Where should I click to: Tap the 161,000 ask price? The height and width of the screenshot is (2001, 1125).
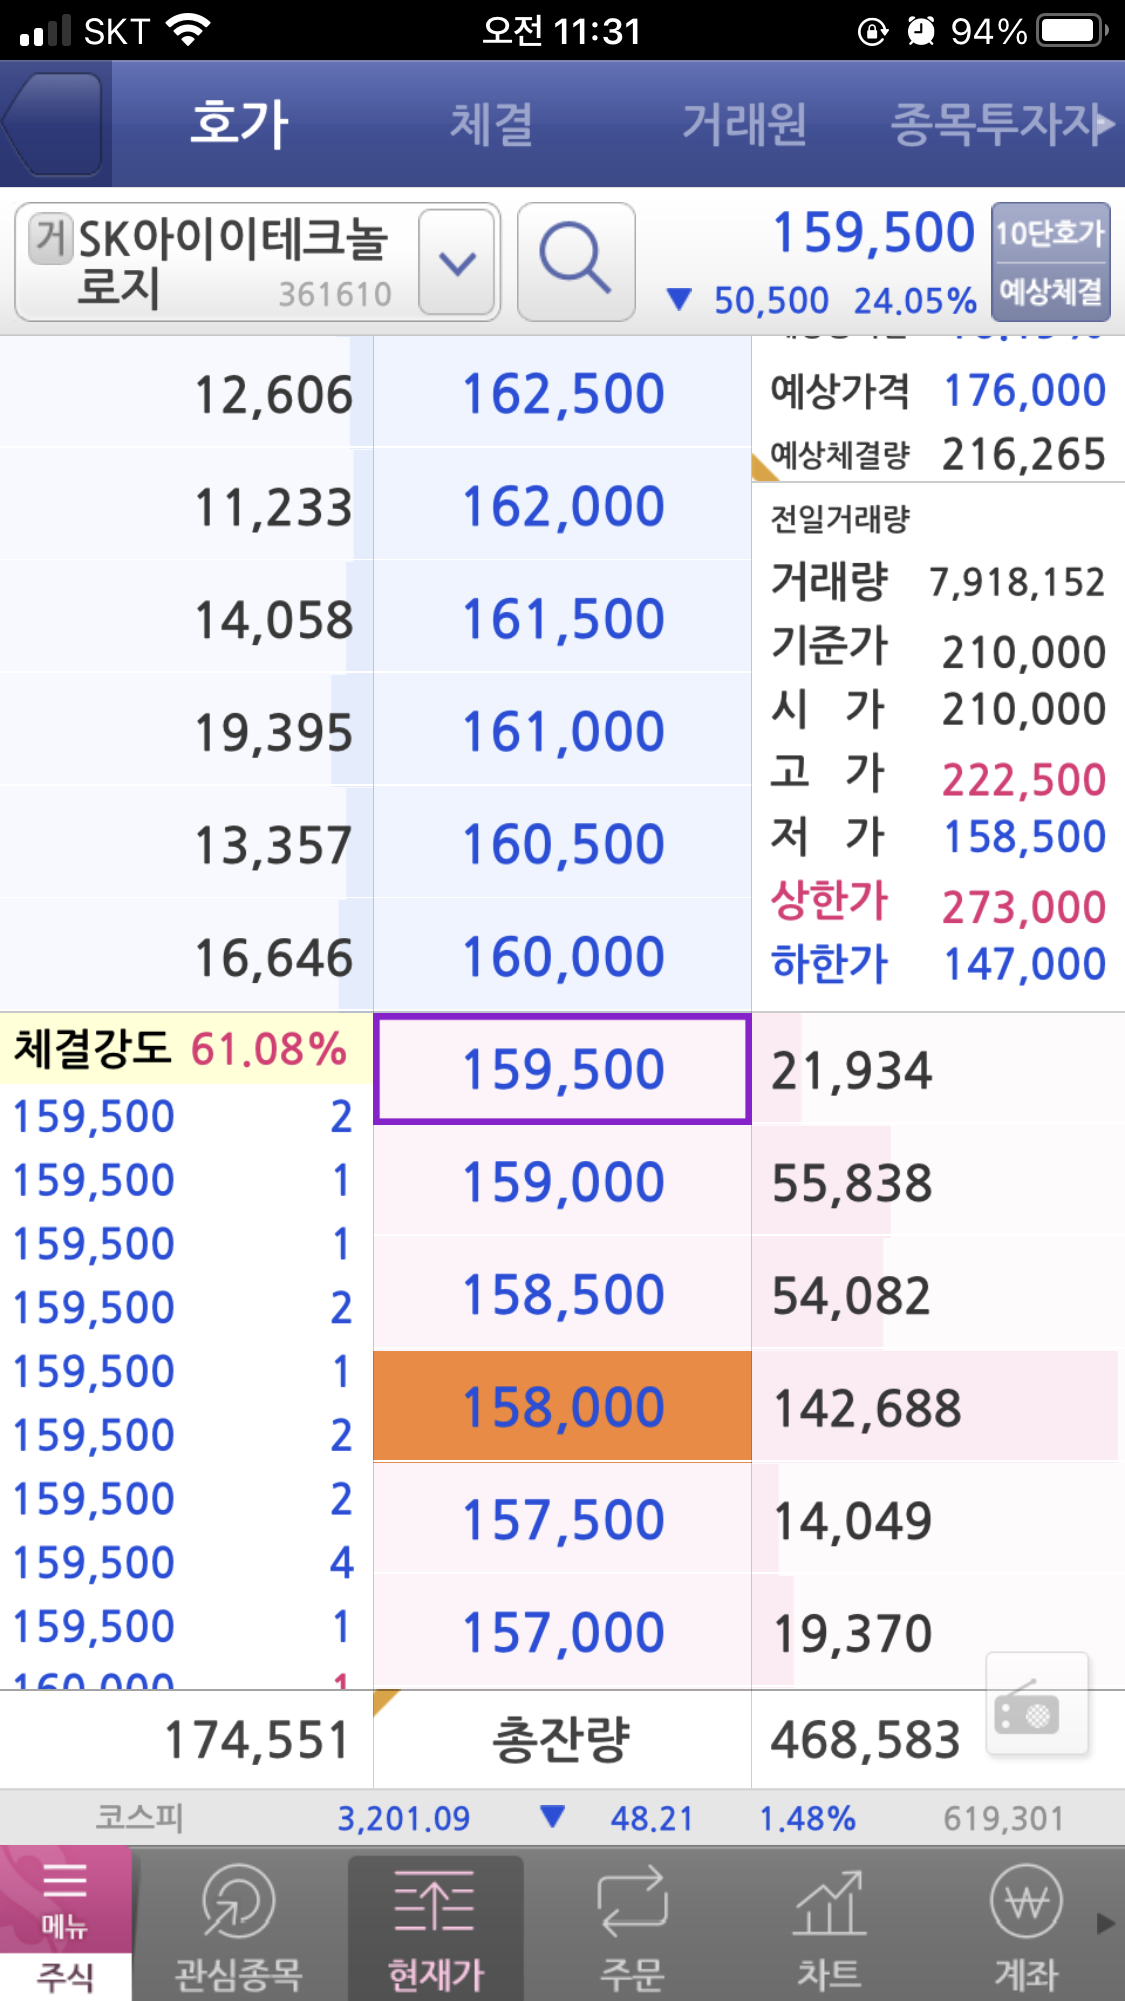pyautogui.click(x=562, y=731)
